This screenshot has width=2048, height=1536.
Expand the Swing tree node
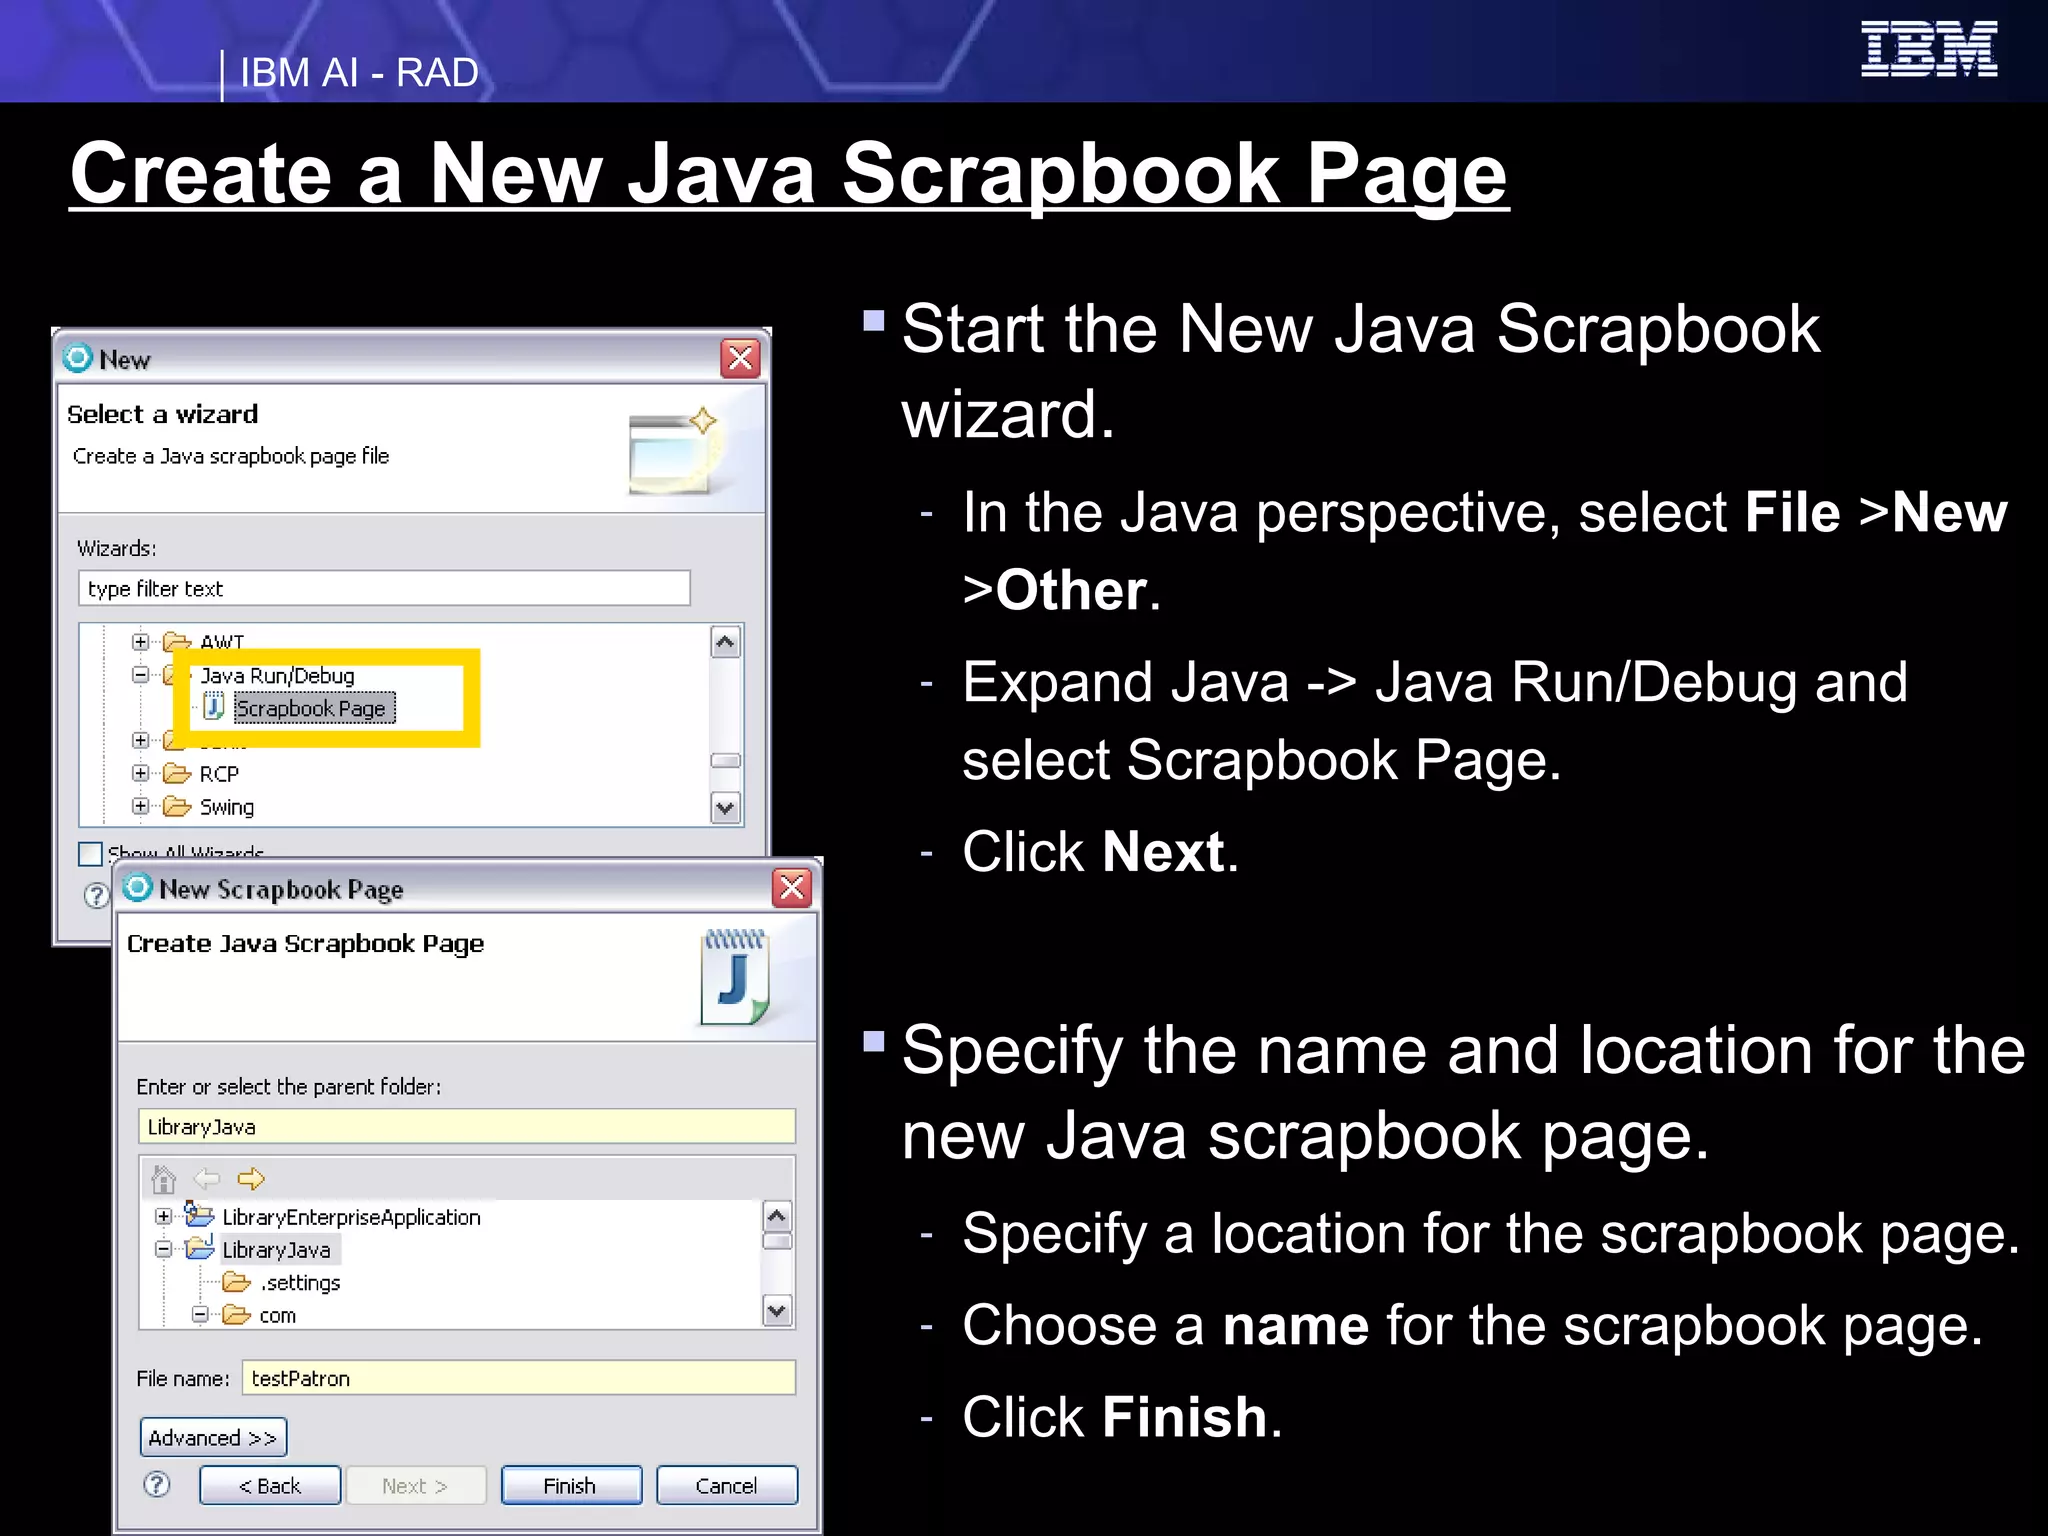(141, 806)
